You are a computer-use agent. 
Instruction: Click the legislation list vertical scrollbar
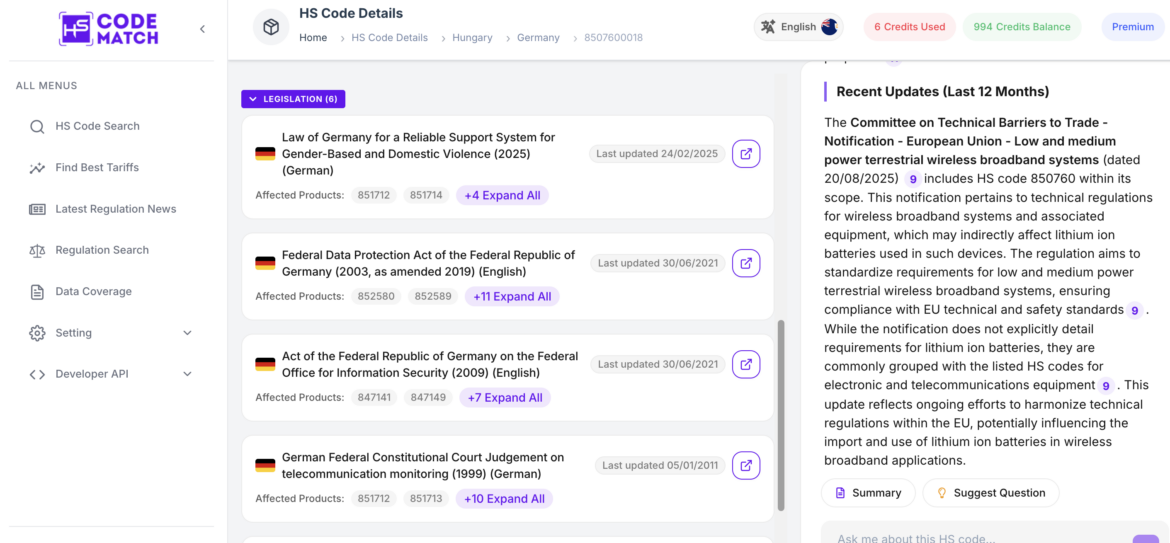tap(780, 415)
